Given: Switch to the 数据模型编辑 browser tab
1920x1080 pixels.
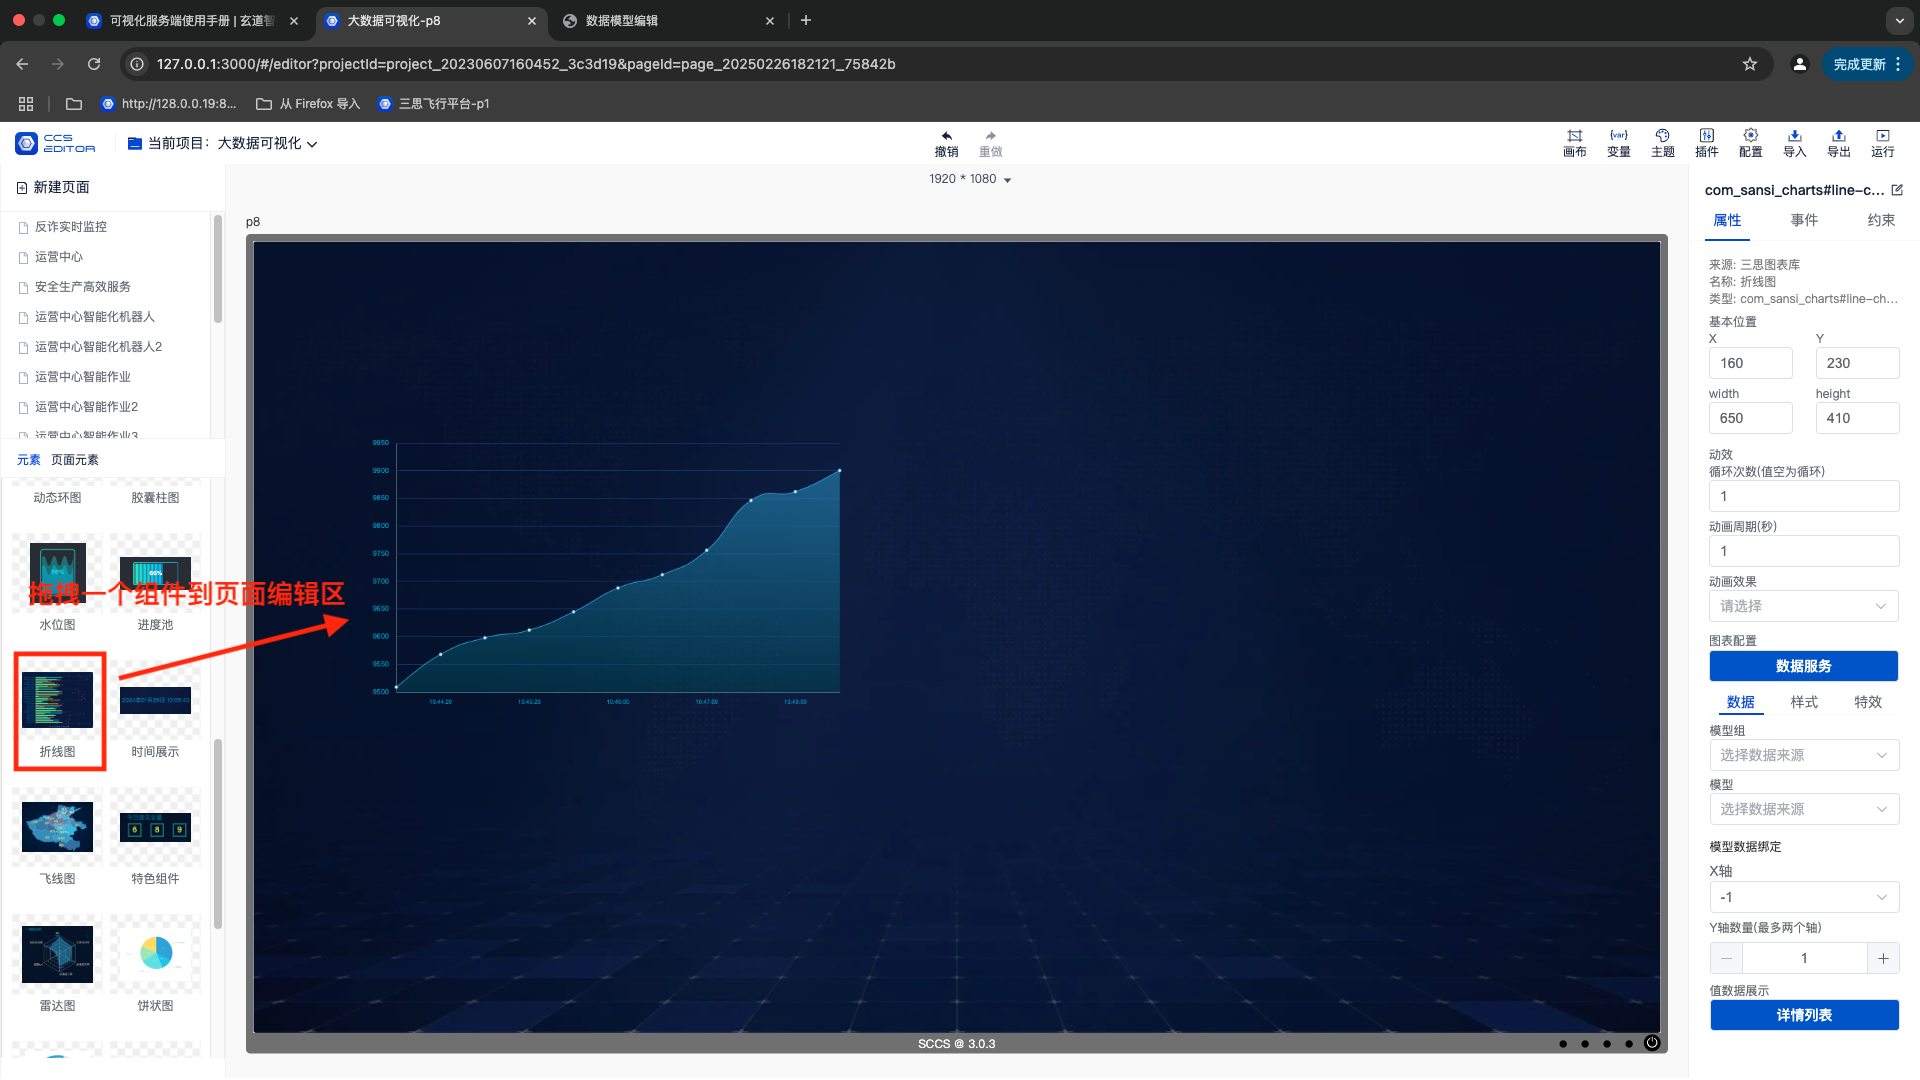Looking at the screenshot, I should click(x=669, y=20).
